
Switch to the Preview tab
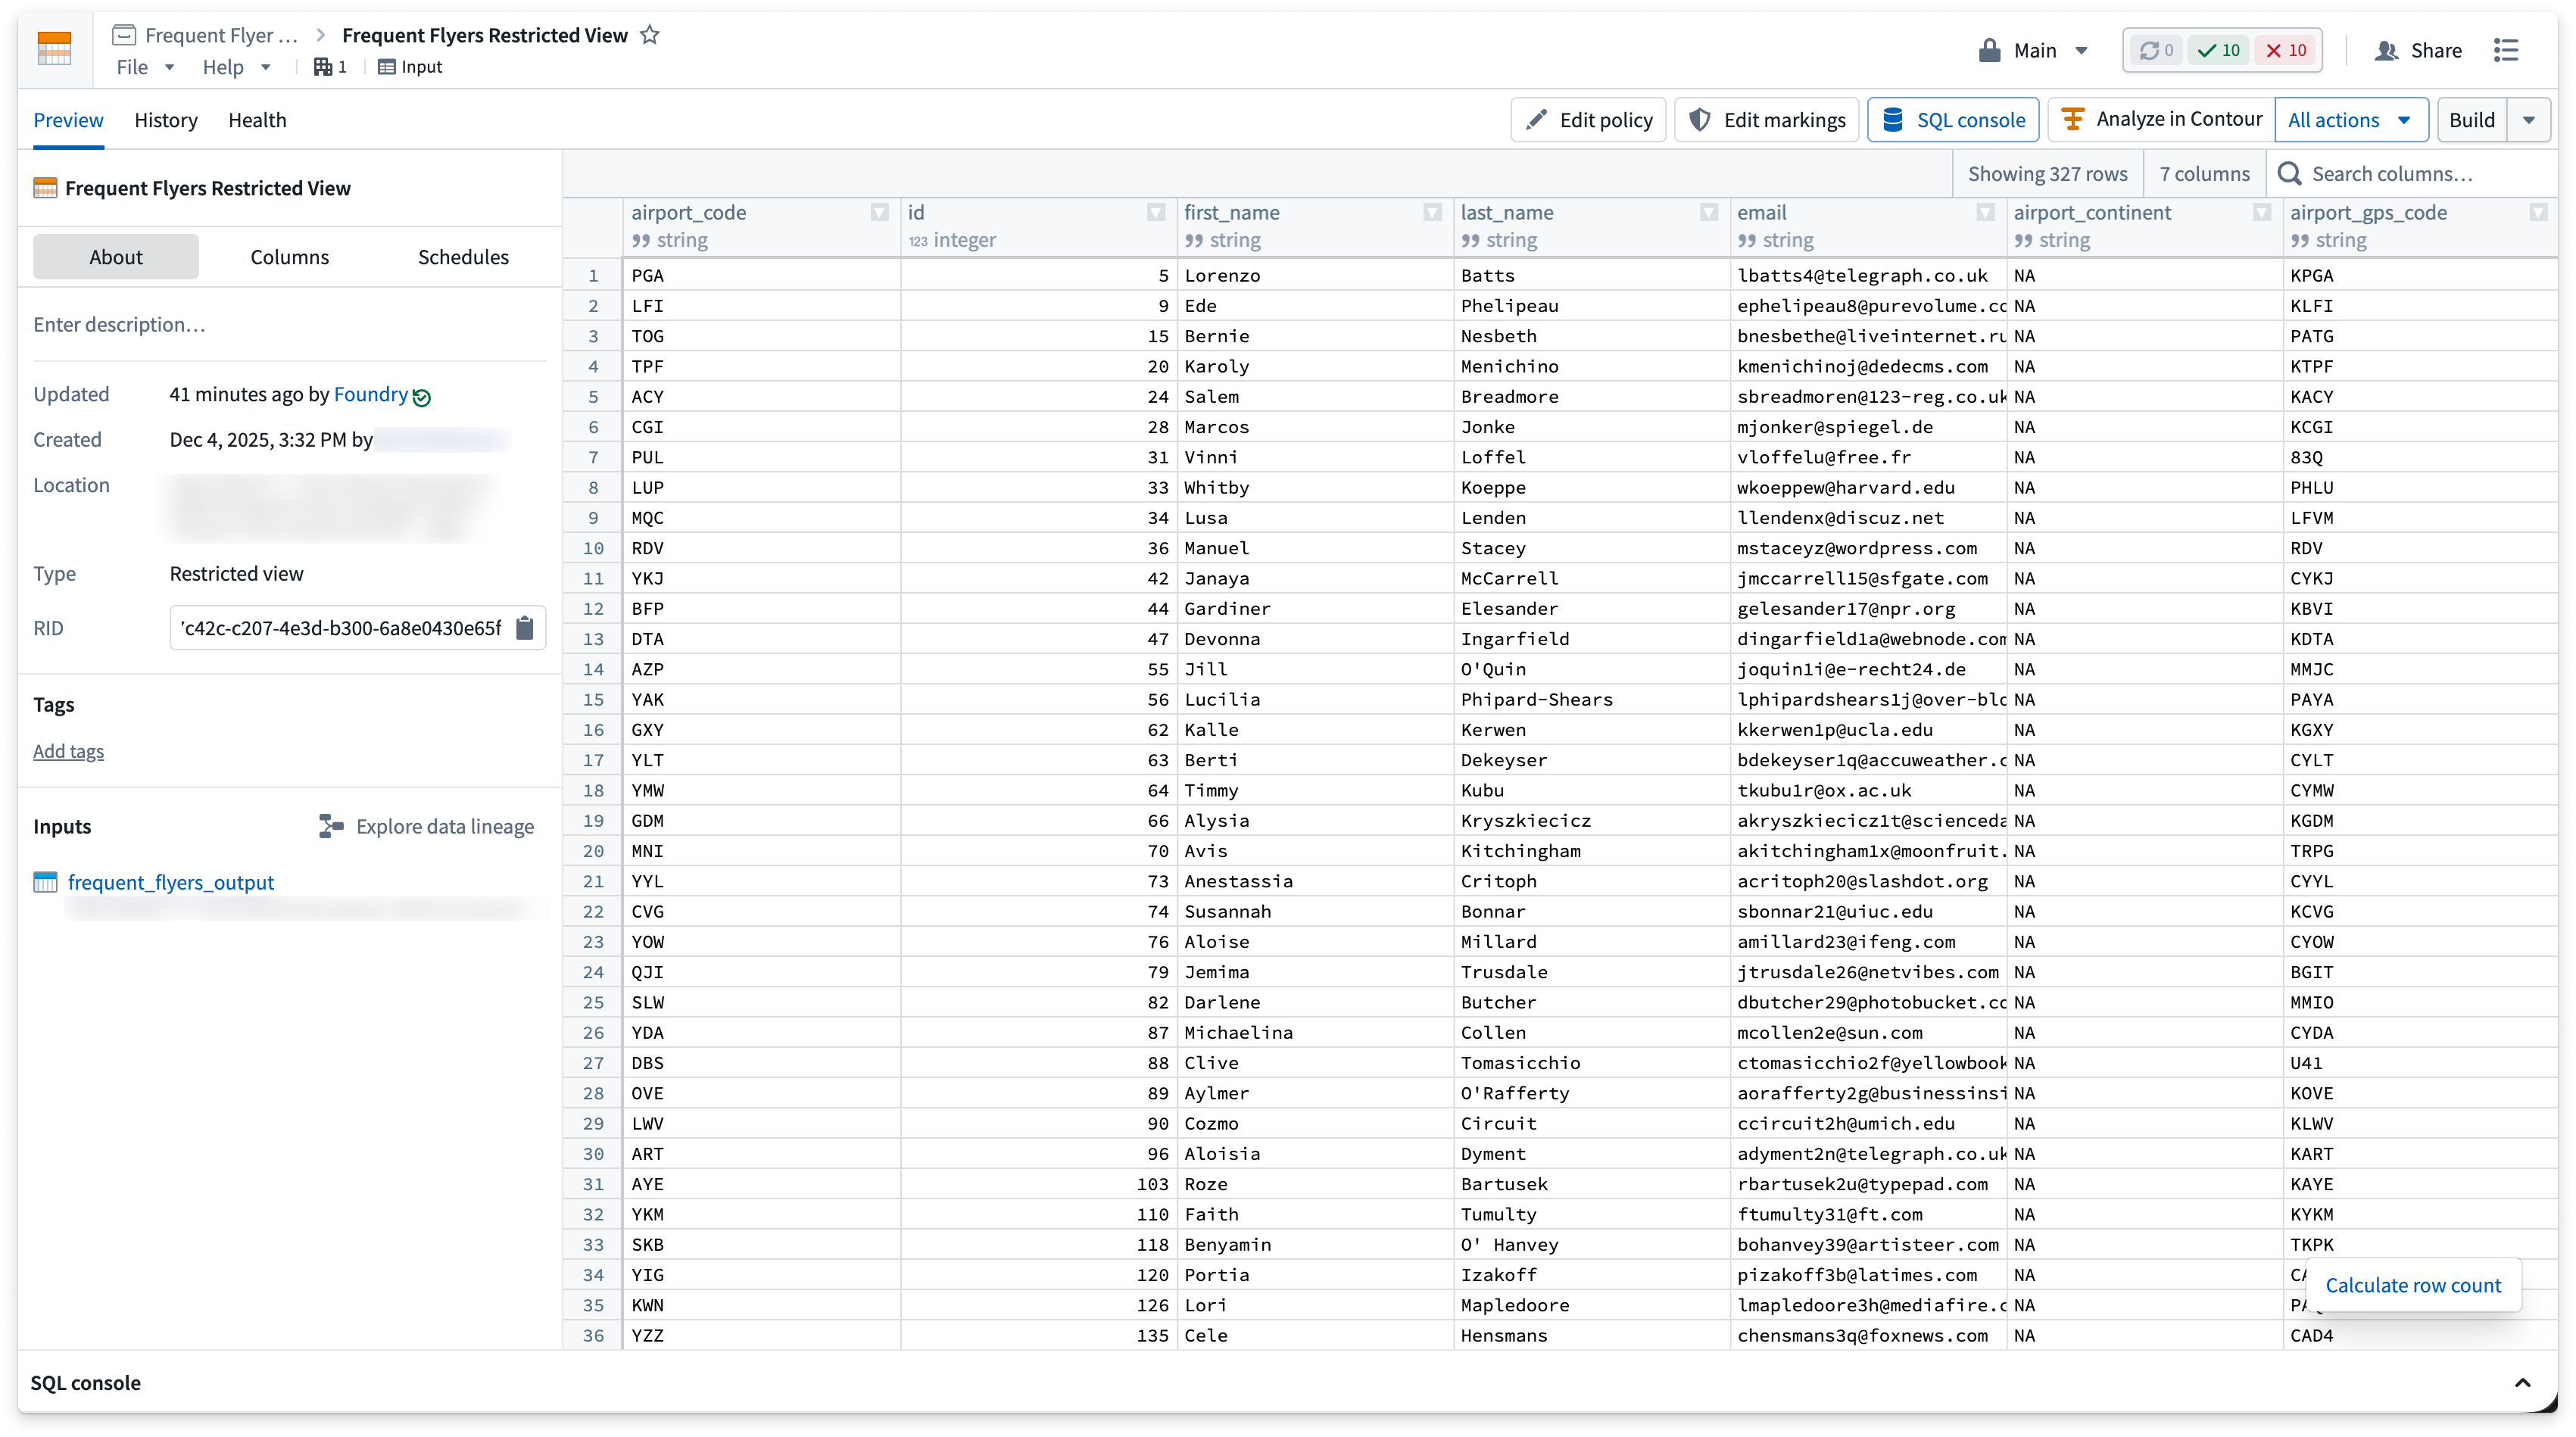[x=68, y=120]
